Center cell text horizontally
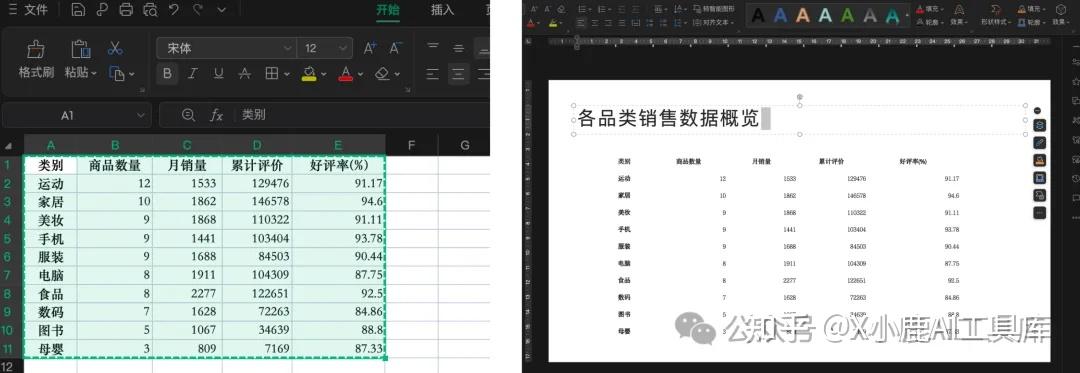The height and width of the screenshot is (373, 1080). (458, 74)
